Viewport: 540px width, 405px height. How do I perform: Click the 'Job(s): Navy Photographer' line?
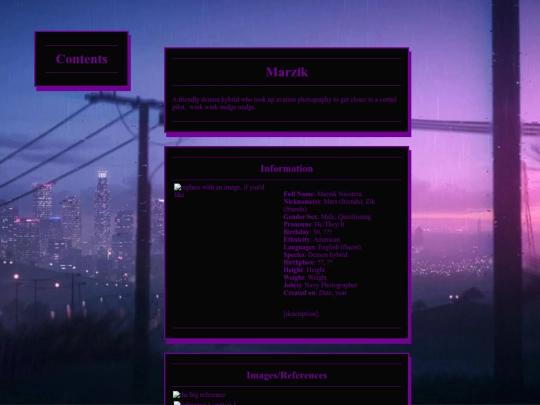point(320,285)
